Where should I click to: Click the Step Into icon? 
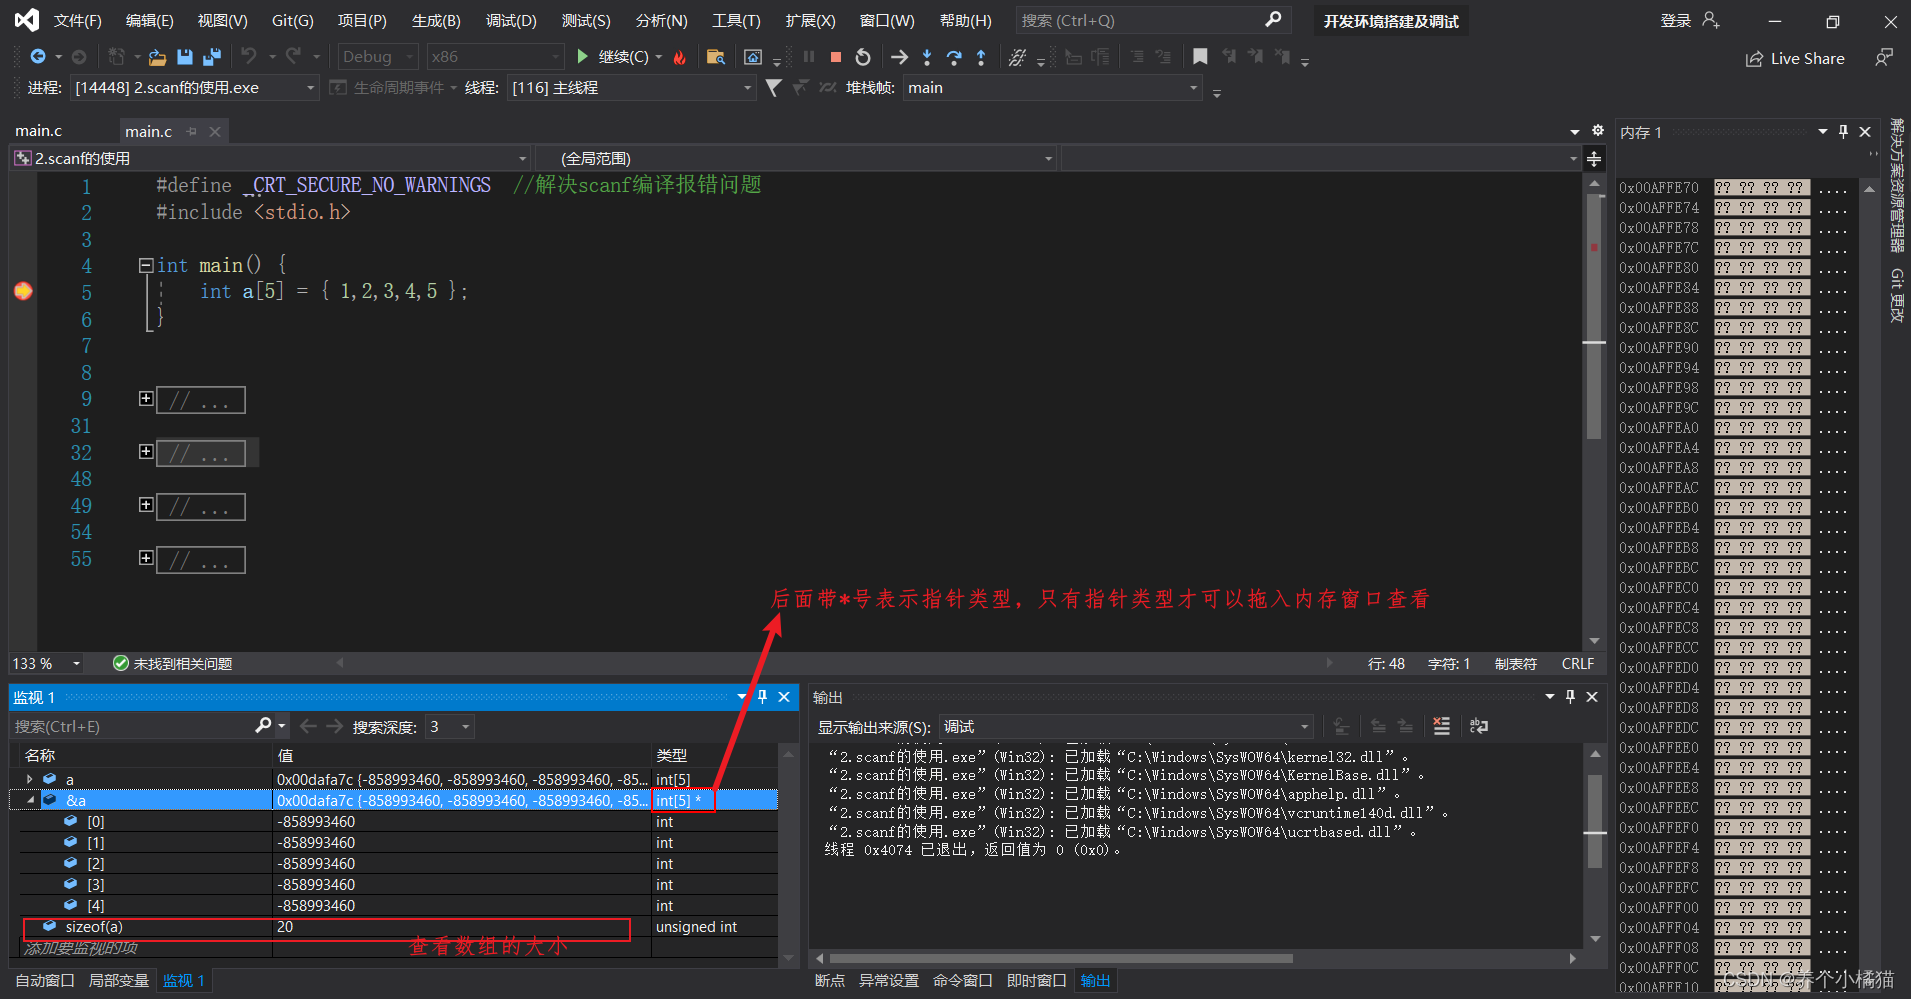point(927,57)
